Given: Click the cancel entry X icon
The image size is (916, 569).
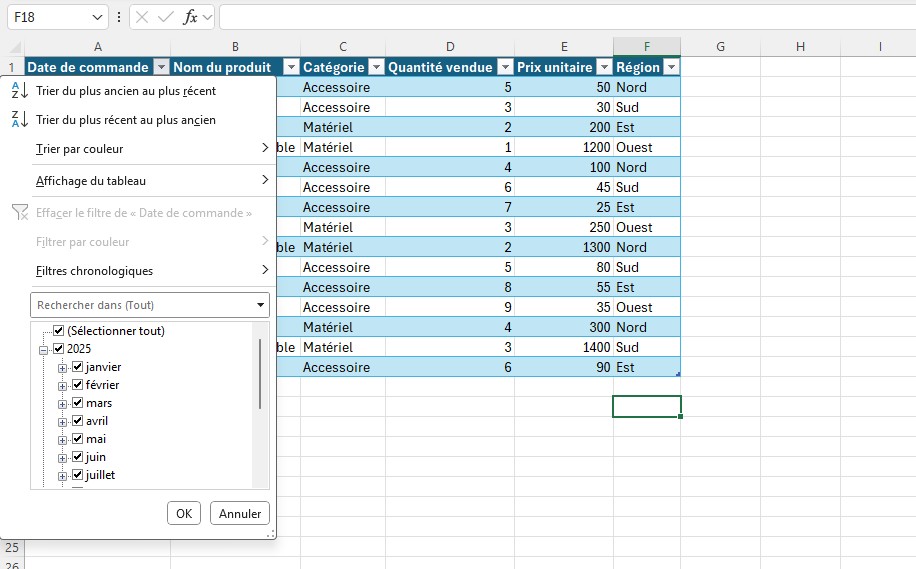Looking at the screenshot, I should click(143, 17).
